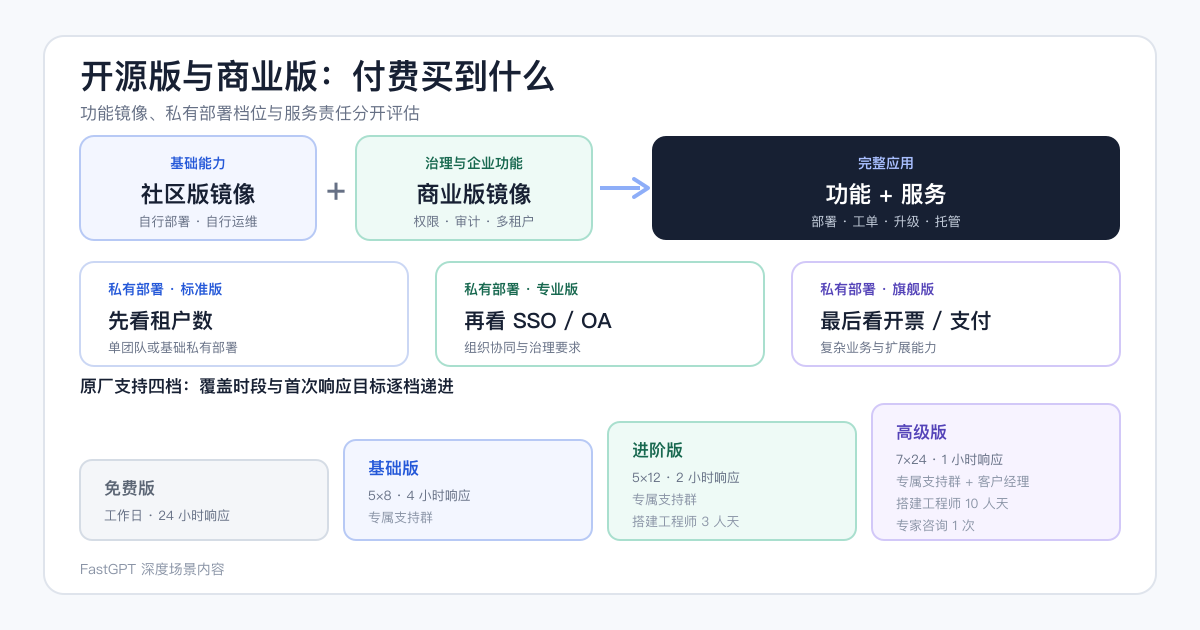Screen dimensions: 1200x630
Task: Click the text 搭建工程师 10 人天
Action: click(x=952, y=503)
